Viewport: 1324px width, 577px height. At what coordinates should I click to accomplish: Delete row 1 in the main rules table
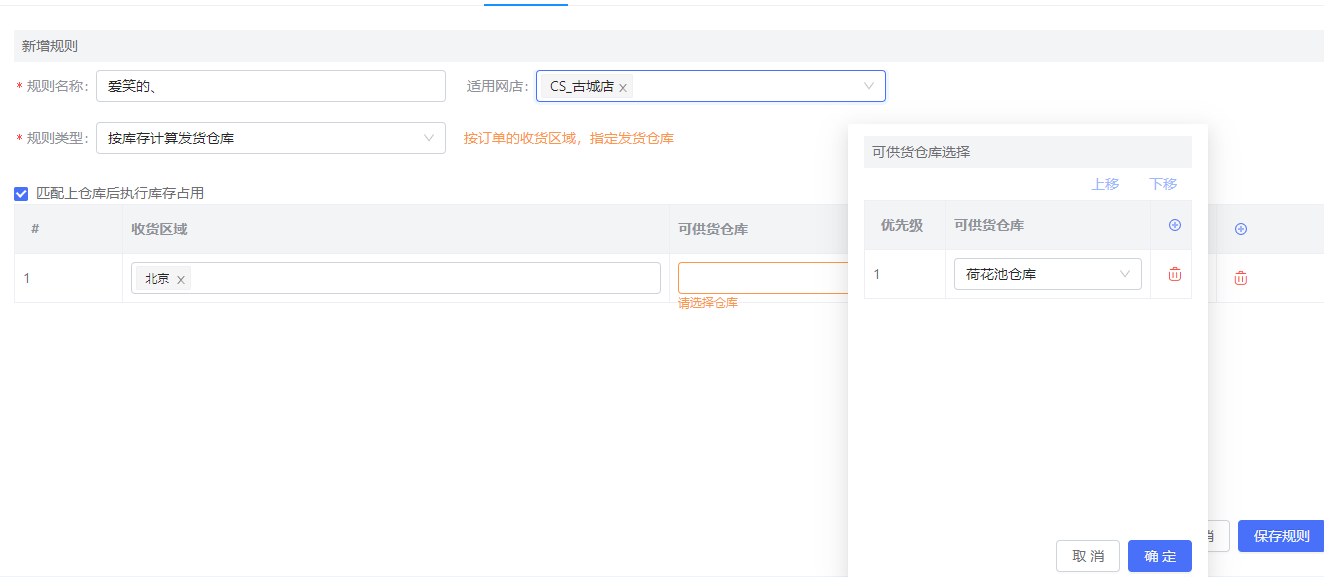pos(1241,278)
